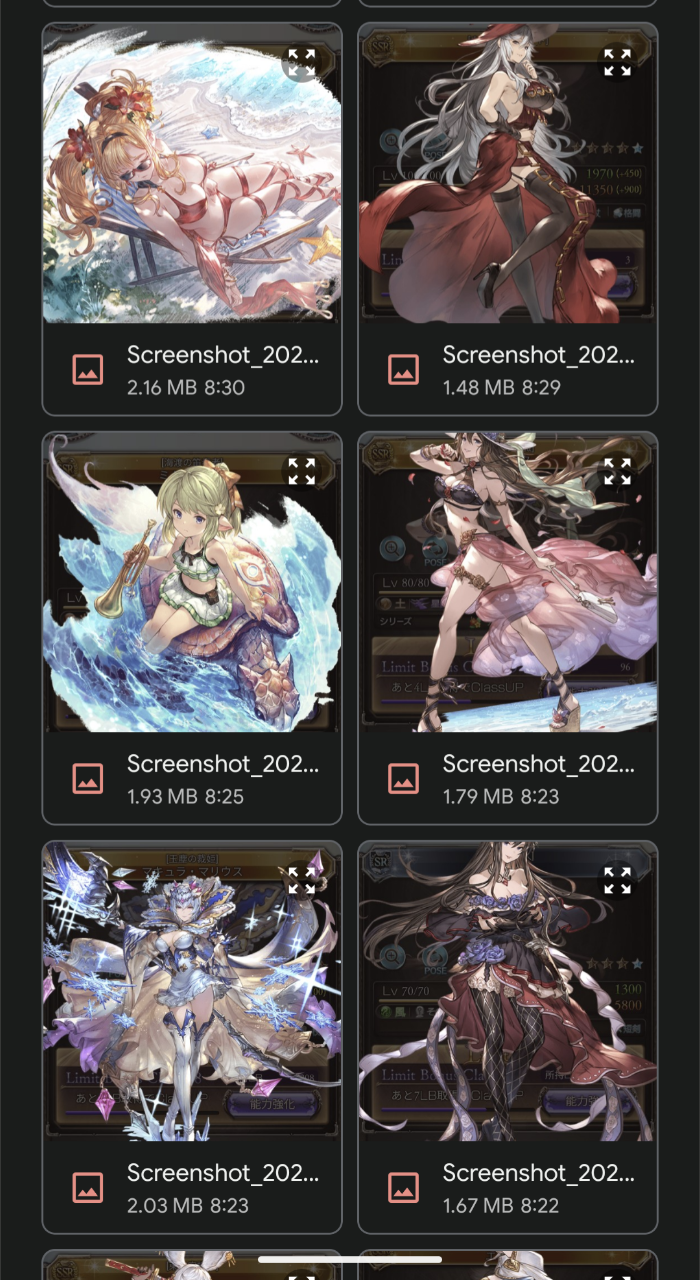
Task: Expand preview of 1.67 MB screenshot
Action: [618, 880]
